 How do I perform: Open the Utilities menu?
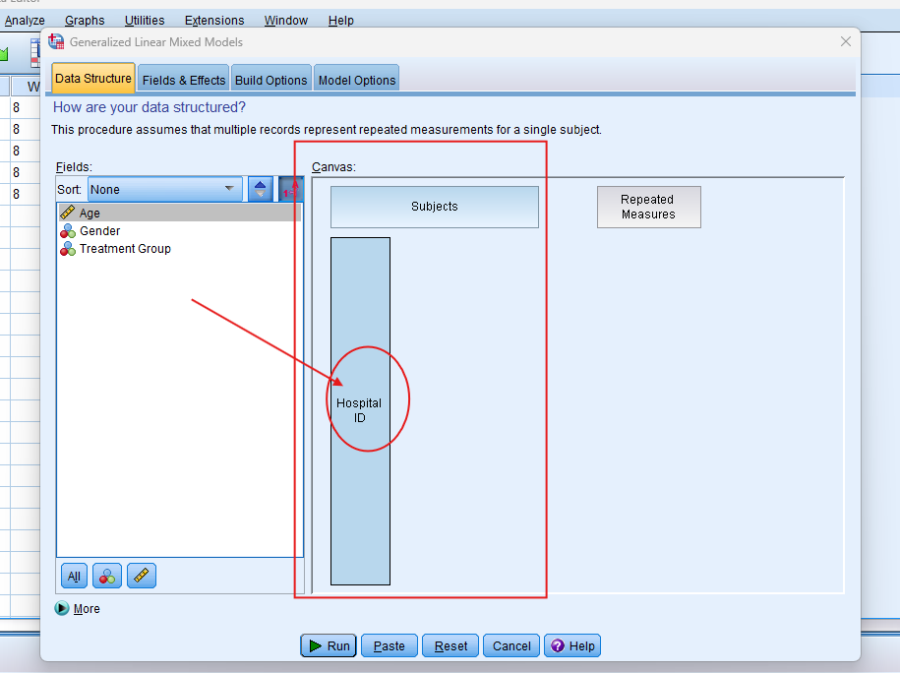click(x=145, y=20)
